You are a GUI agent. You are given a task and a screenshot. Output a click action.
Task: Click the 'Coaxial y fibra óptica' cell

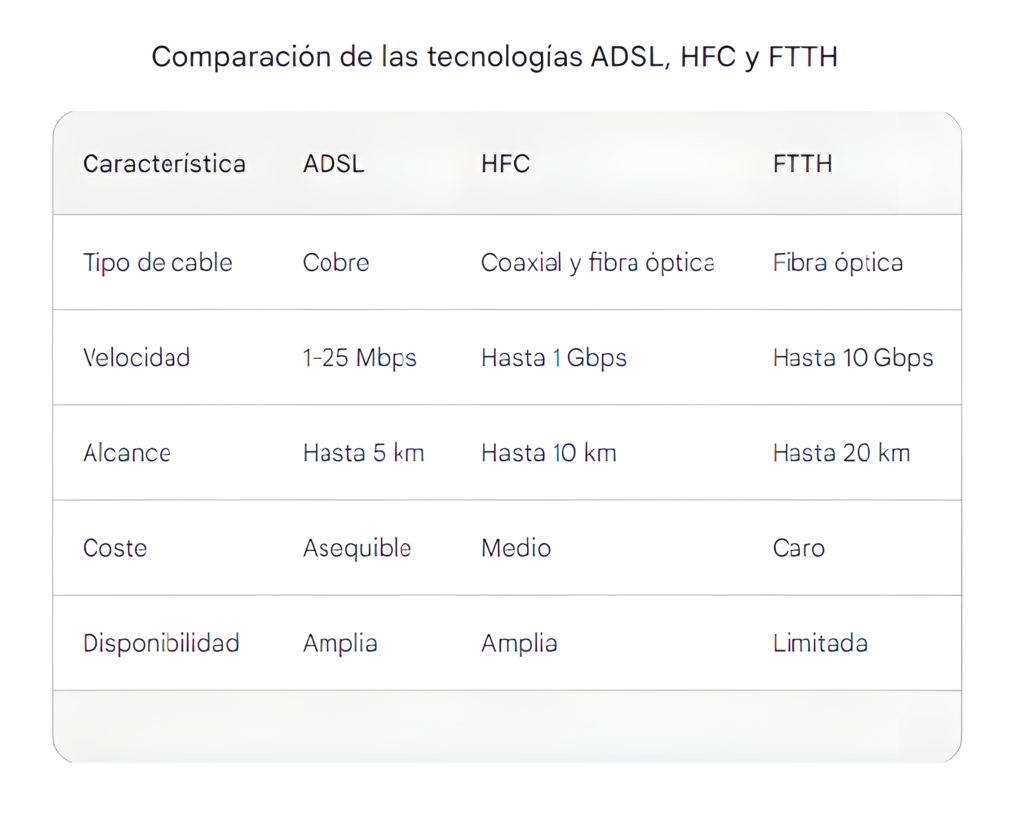click(597, 263)
